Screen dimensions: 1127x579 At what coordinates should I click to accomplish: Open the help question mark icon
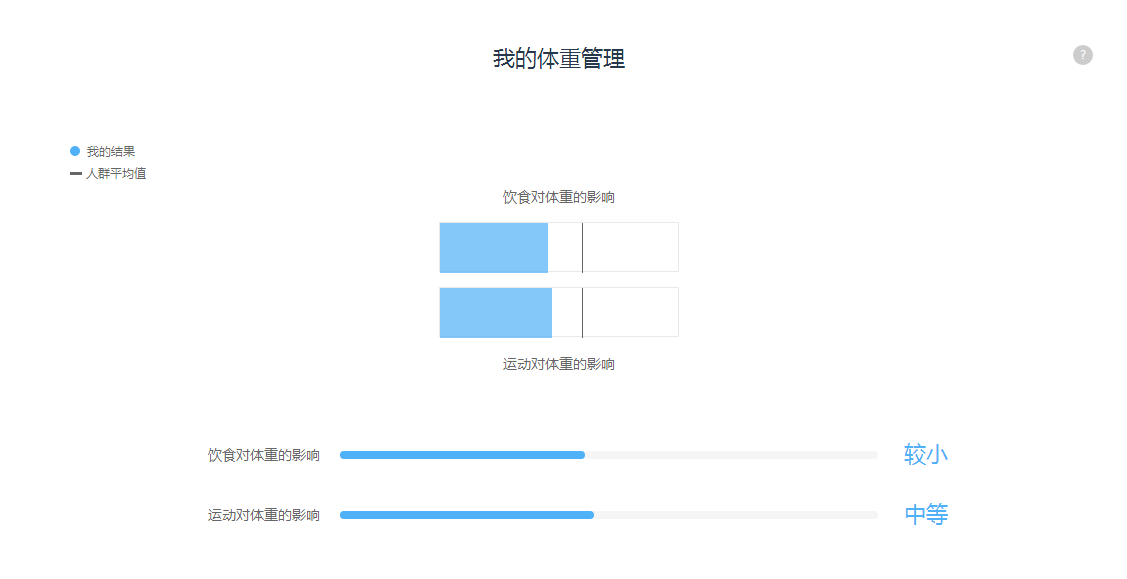1082,55
